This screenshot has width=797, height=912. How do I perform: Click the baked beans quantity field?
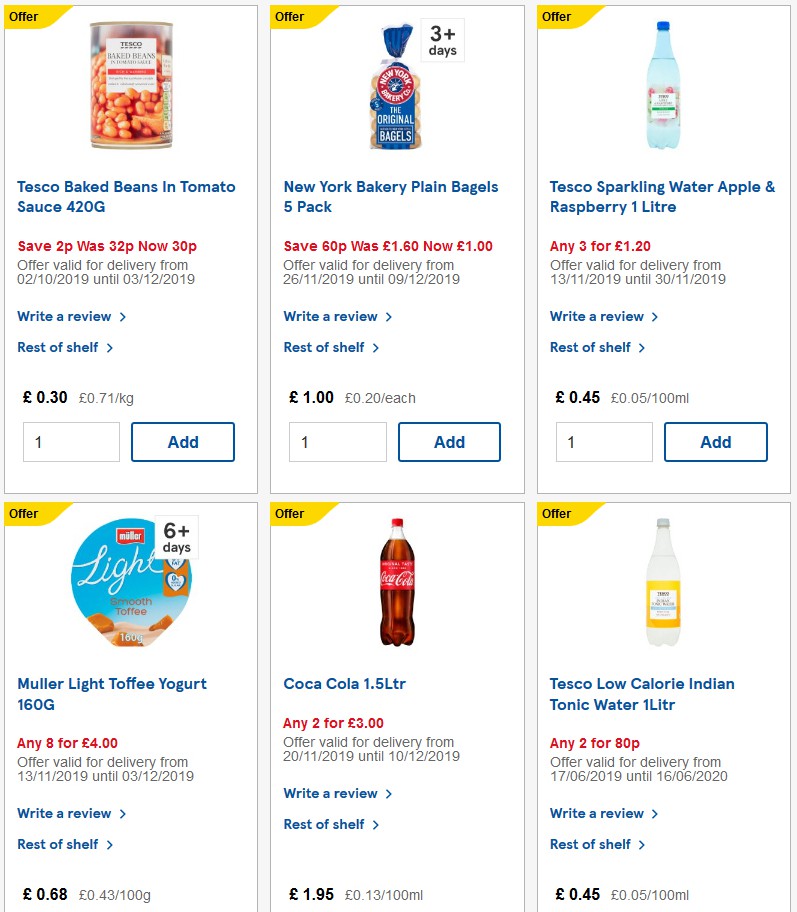coord(71,441)
